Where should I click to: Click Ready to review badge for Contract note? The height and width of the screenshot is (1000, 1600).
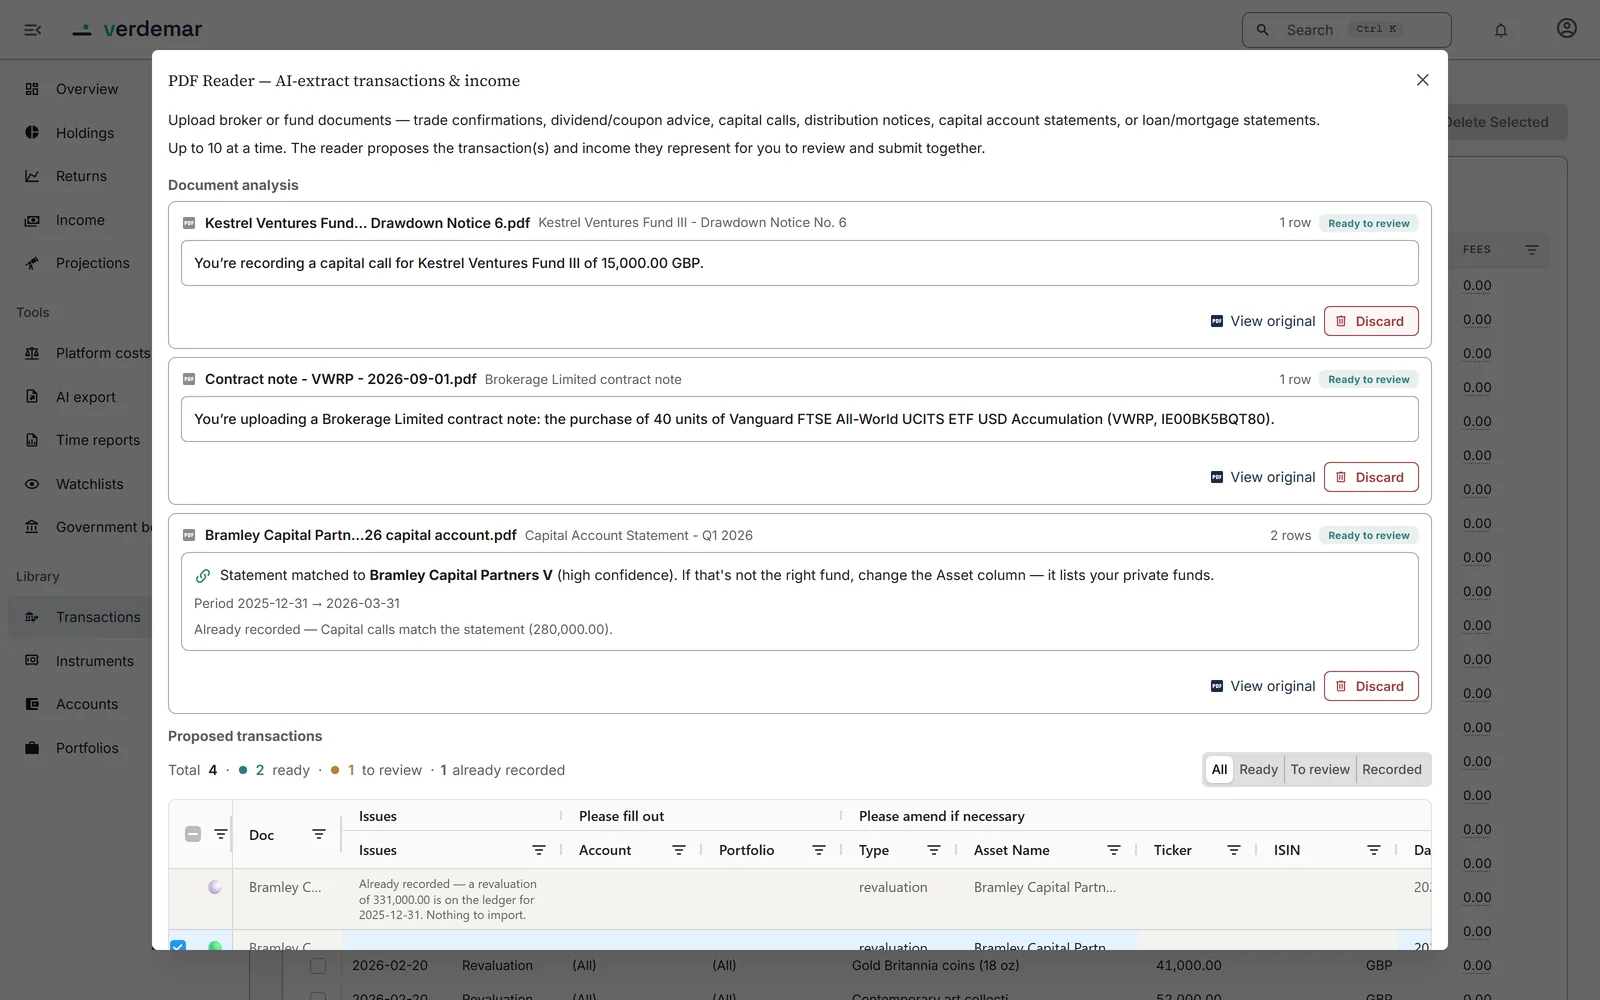(x=1368, y=379)
